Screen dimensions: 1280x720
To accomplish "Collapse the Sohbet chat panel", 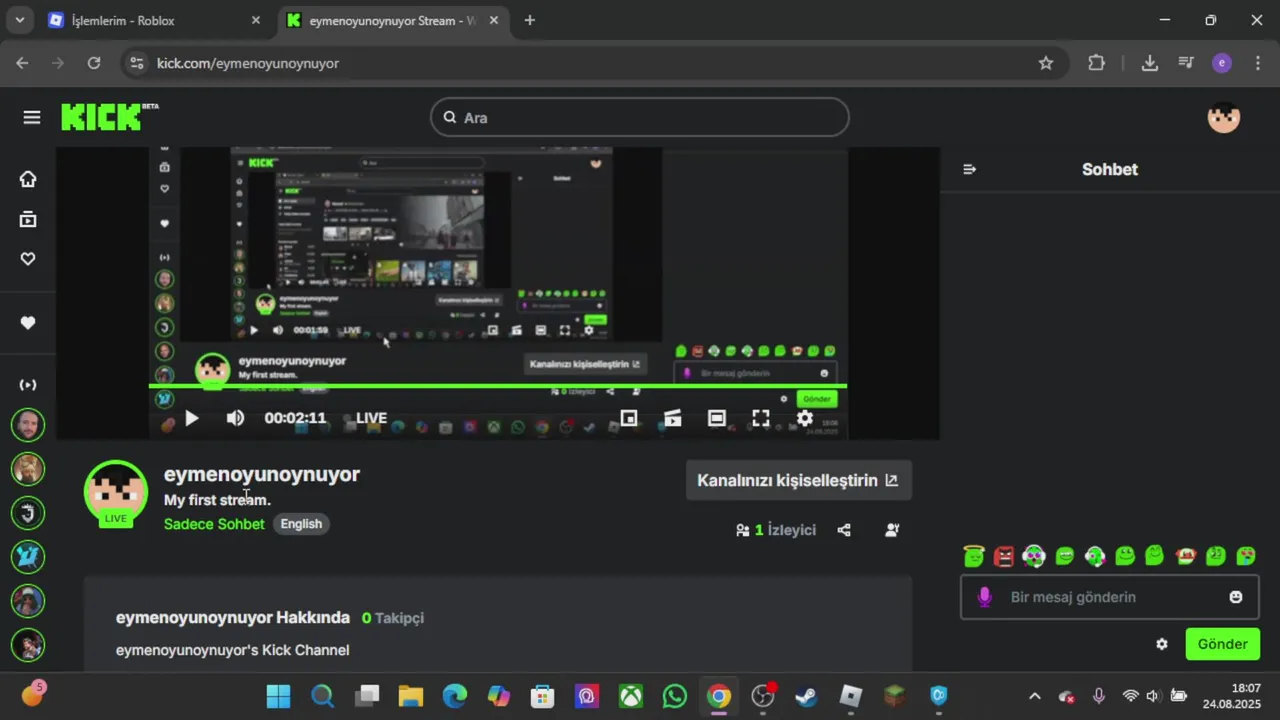I will pyautogui.click(x=969, y=169).
